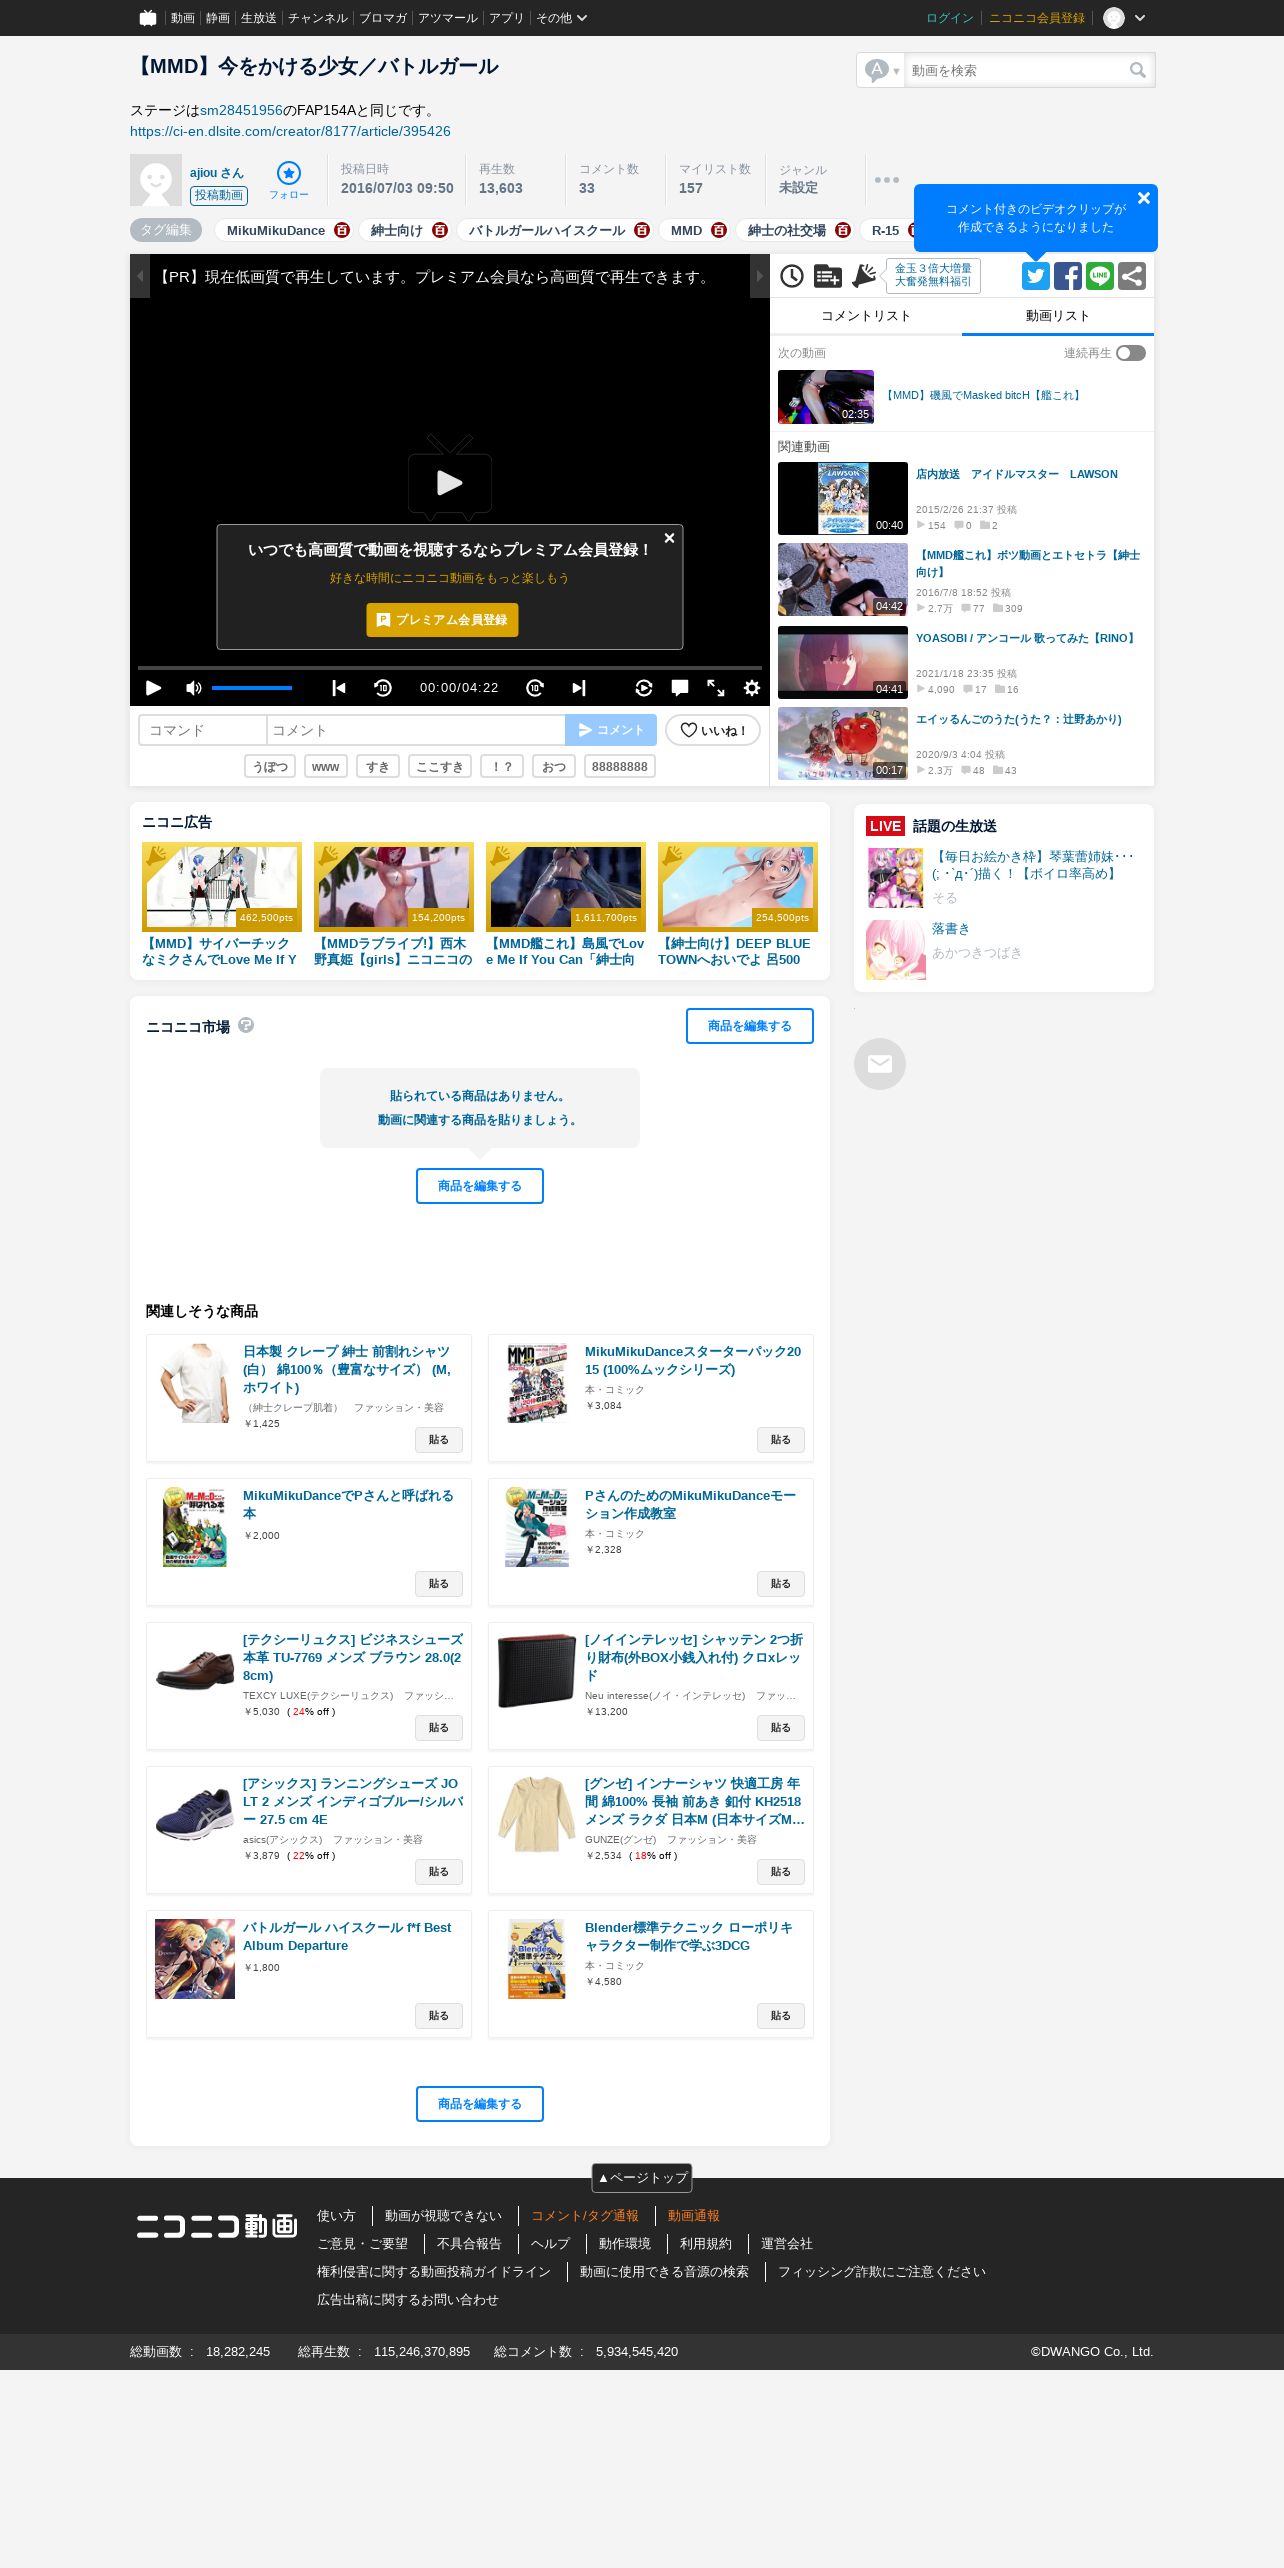1284x2568 pixels.
Task: Expand user account menu chevron
Action: 1140,18
